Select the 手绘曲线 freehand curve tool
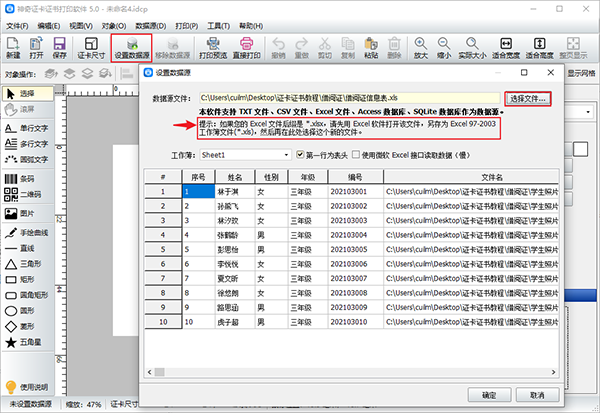Viewport: 600px width, 413px height. point(28,233)
